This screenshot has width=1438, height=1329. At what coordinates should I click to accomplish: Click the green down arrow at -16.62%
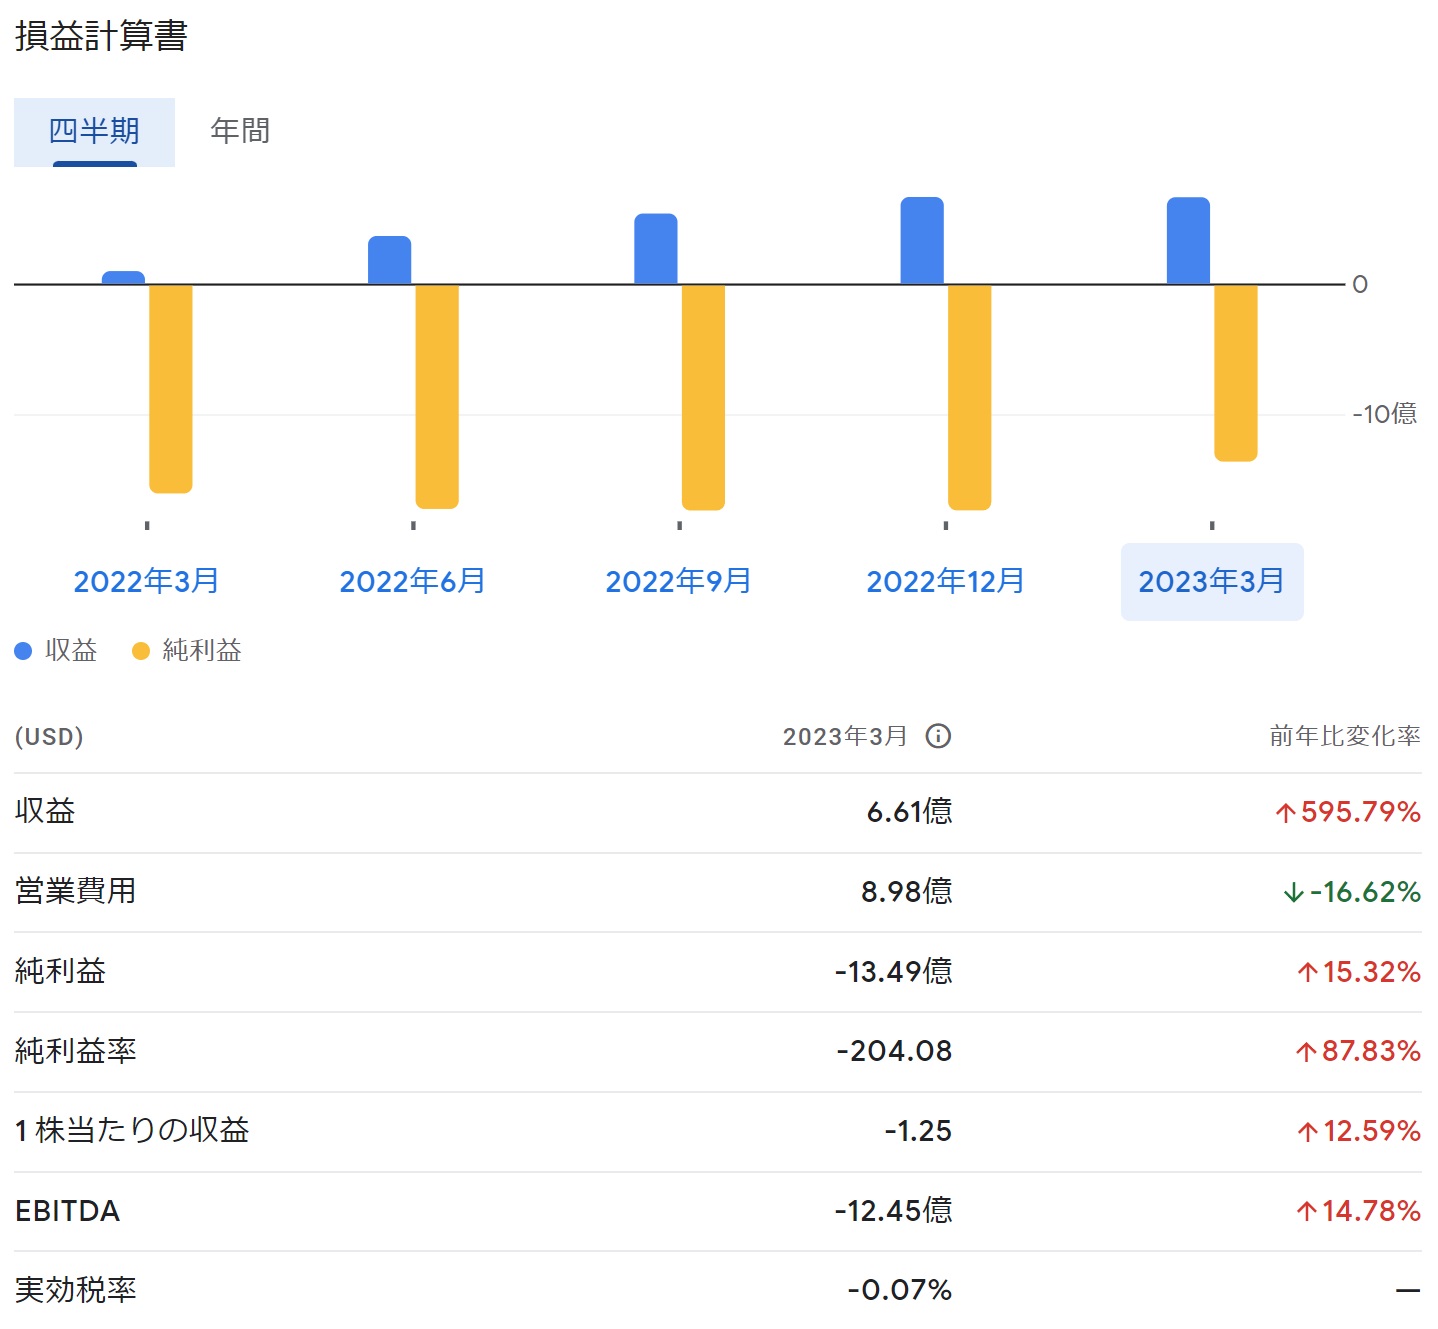click(1293, 892)
